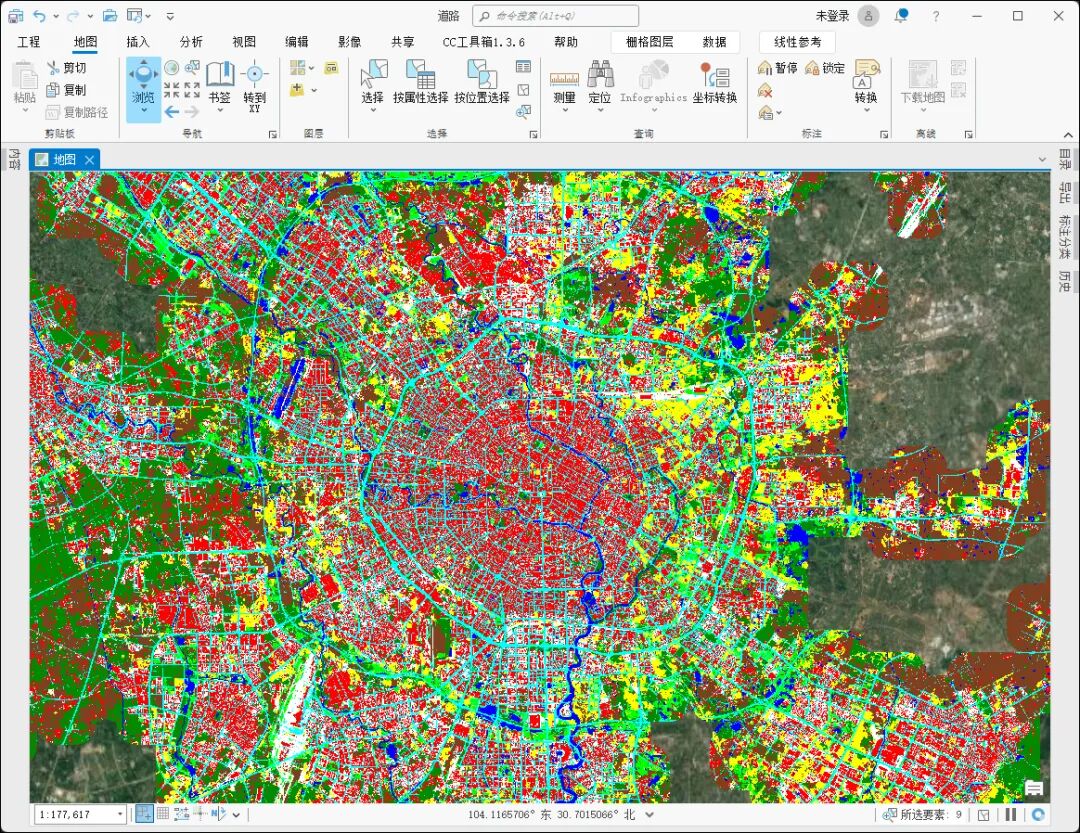Click the 转到XY (Go To XY) tool
The width and height of the screenshot is (1080, 833).
point(254,86)
